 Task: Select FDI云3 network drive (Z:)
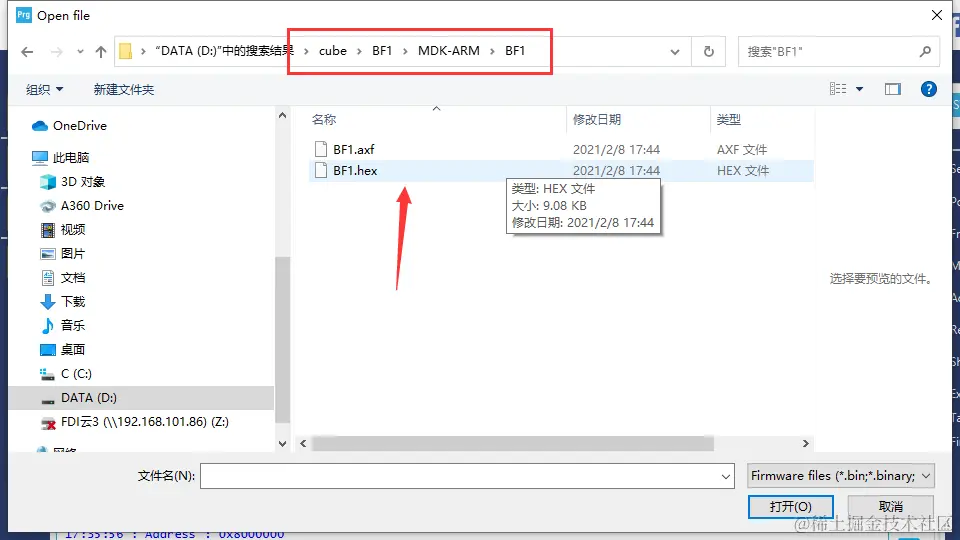coord(144,422)
